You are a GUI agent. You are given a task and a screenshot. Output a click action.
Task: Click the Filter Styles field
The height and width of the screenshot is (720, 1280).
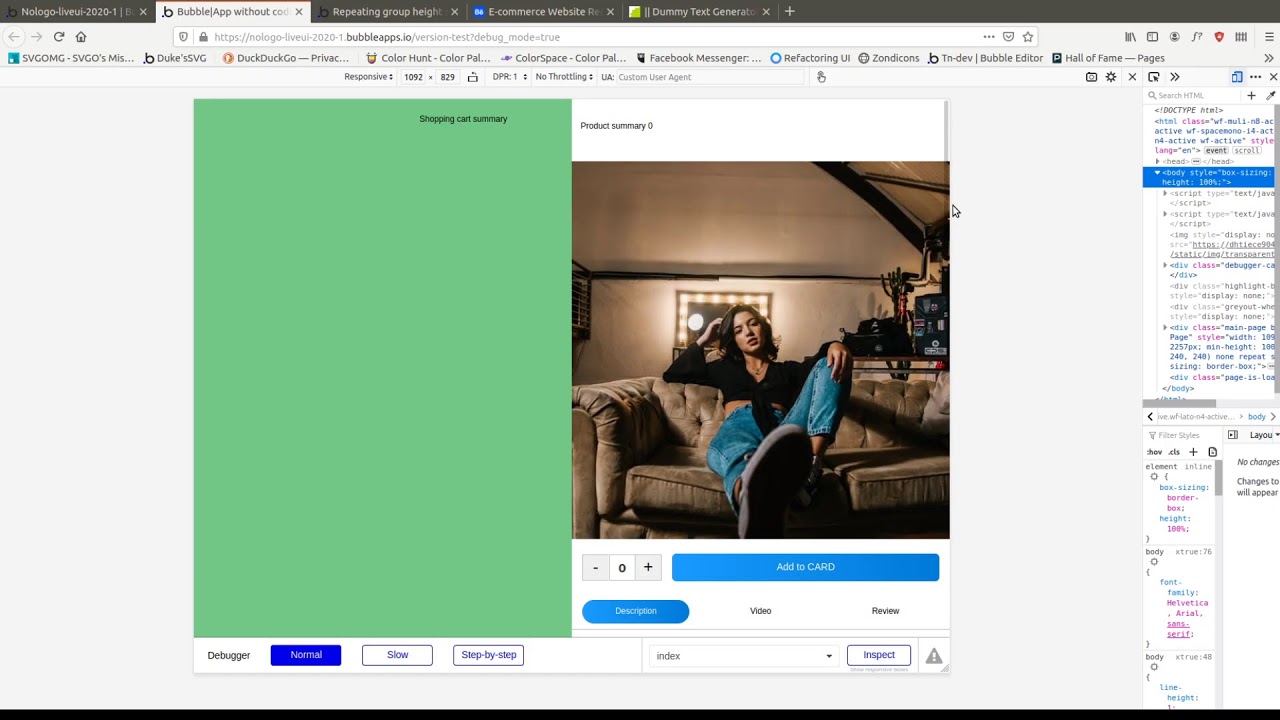(1183, 435)
